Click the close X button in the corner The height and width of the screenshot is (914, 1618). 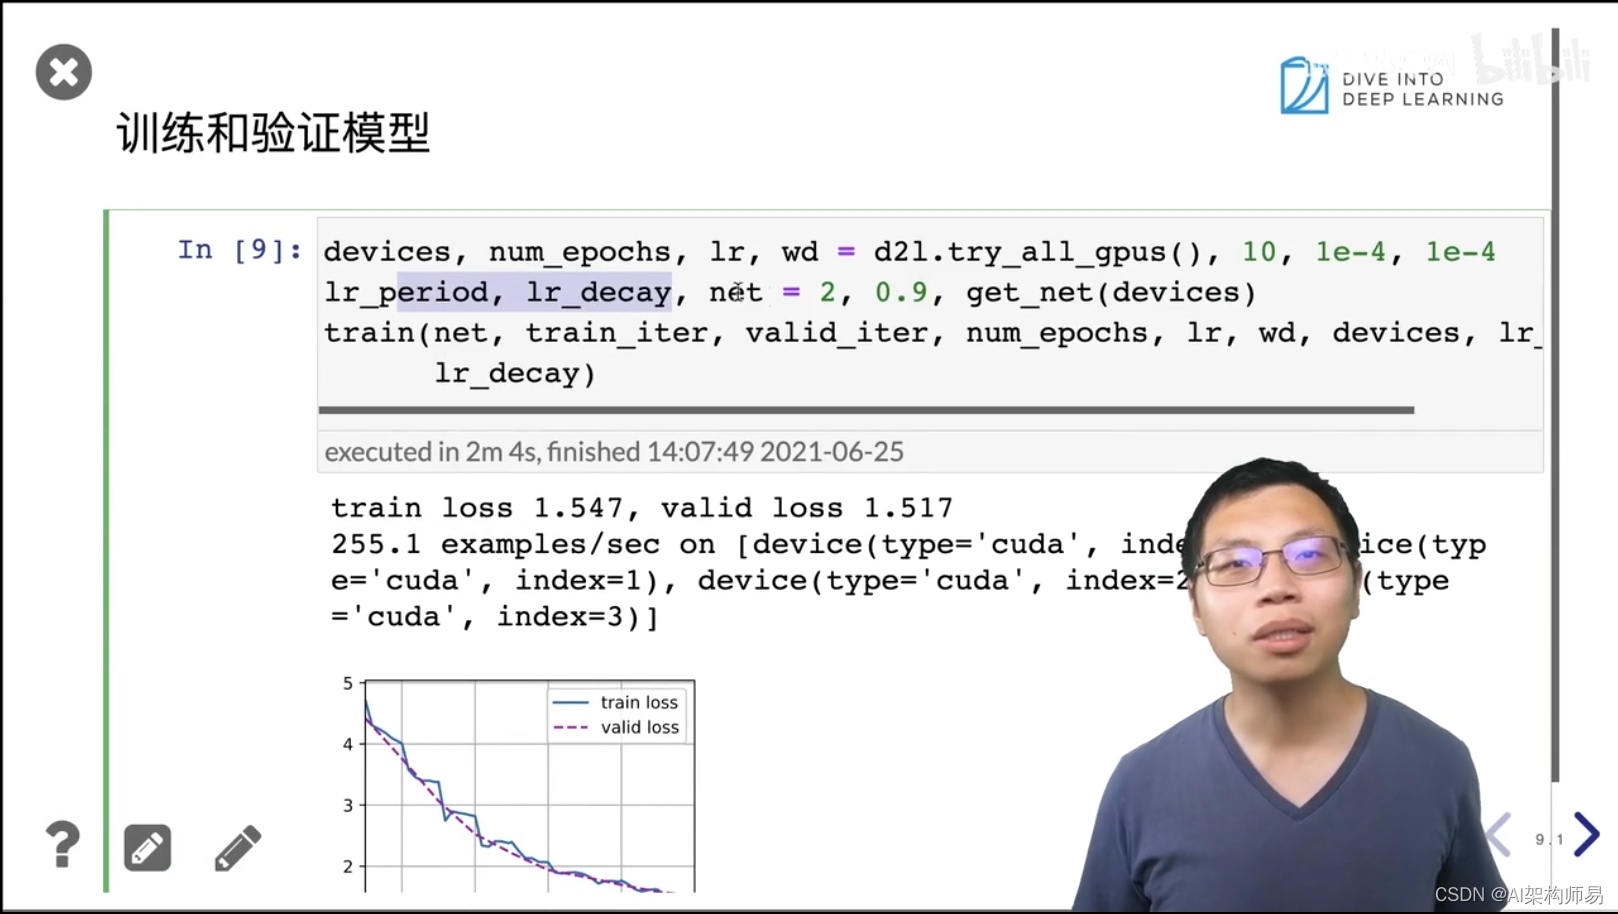(63, 71)
